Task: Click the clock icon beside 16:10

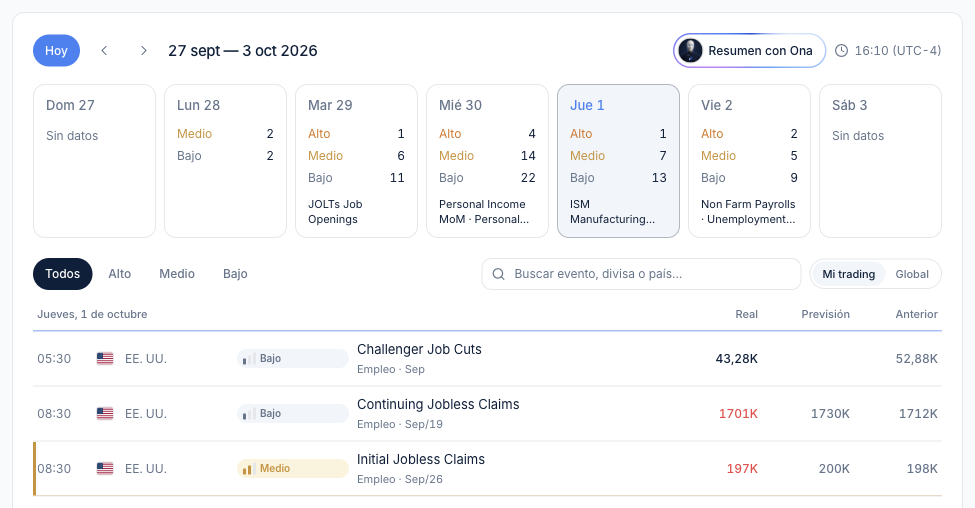Action: point(841,50)
